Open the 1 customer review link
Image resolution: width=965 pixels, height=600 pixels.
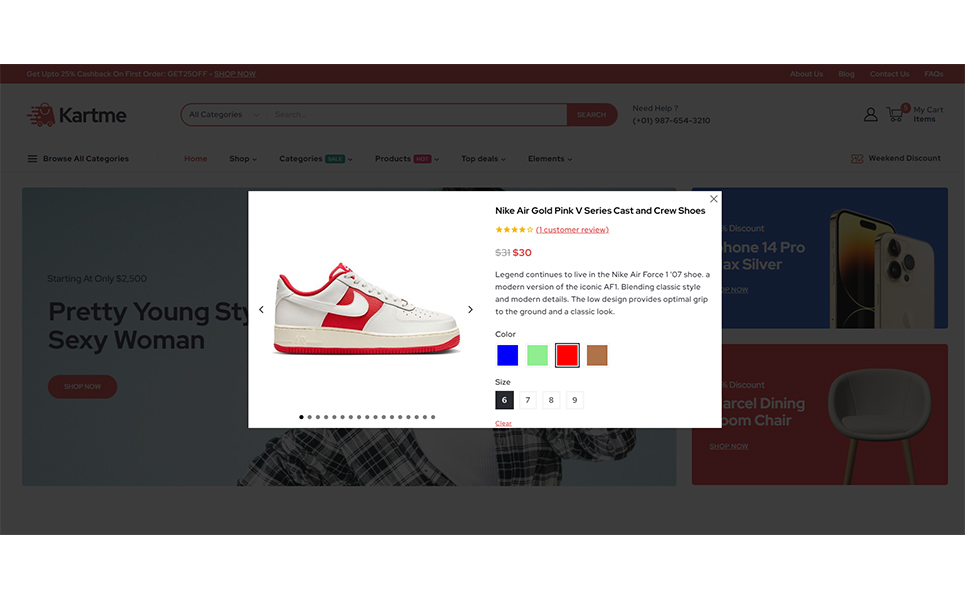coord(572,230)
